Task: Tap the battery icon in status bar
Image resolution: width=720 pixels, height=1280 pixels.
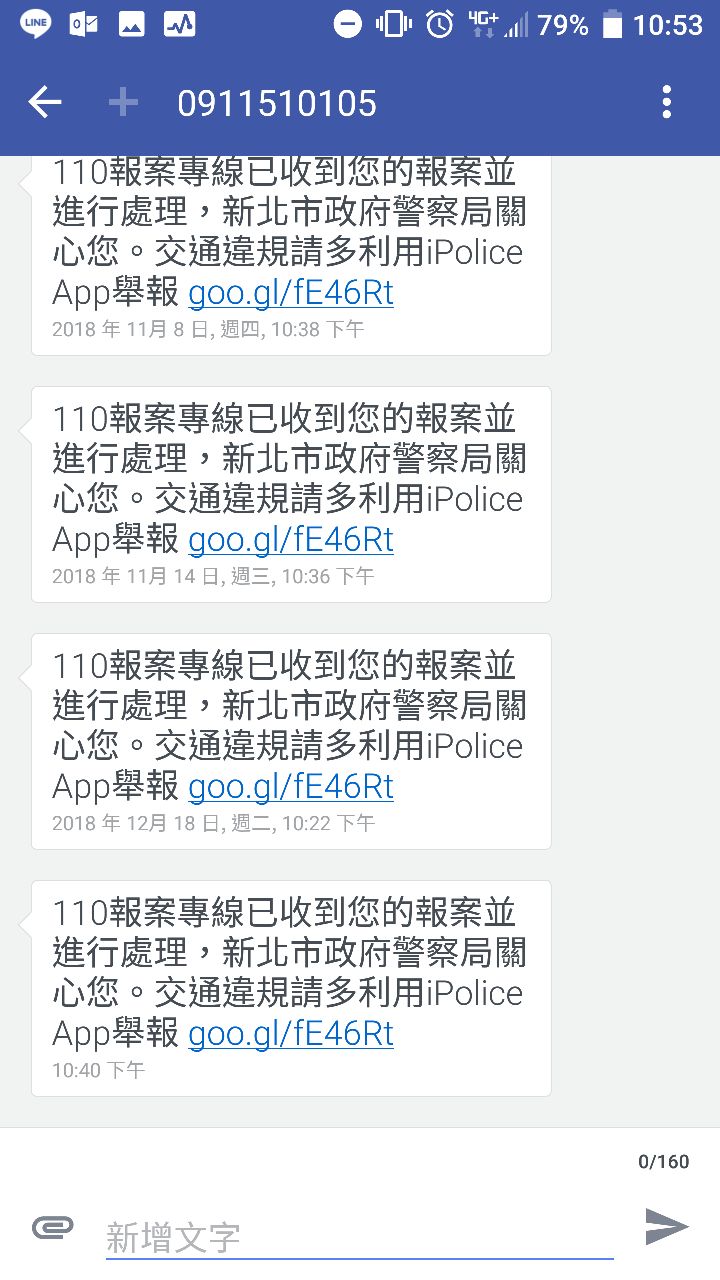Action: click(612, 24)
